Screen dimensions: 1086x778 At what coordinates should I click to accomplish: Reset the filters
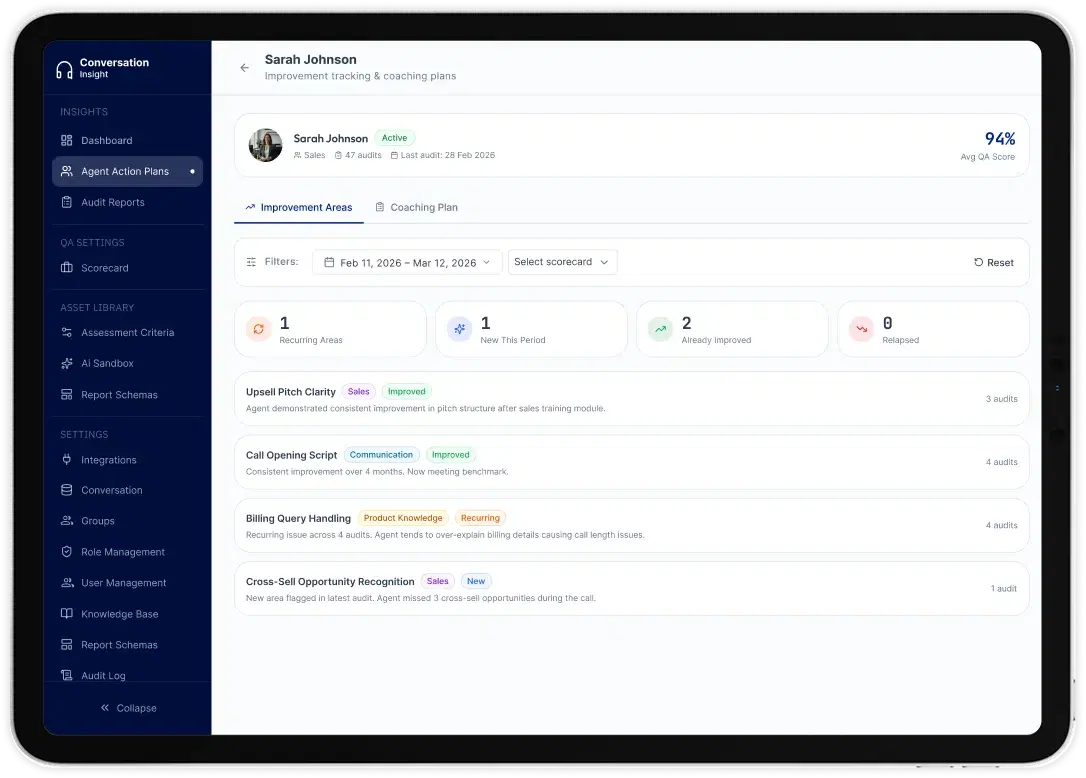coord(993,263)
